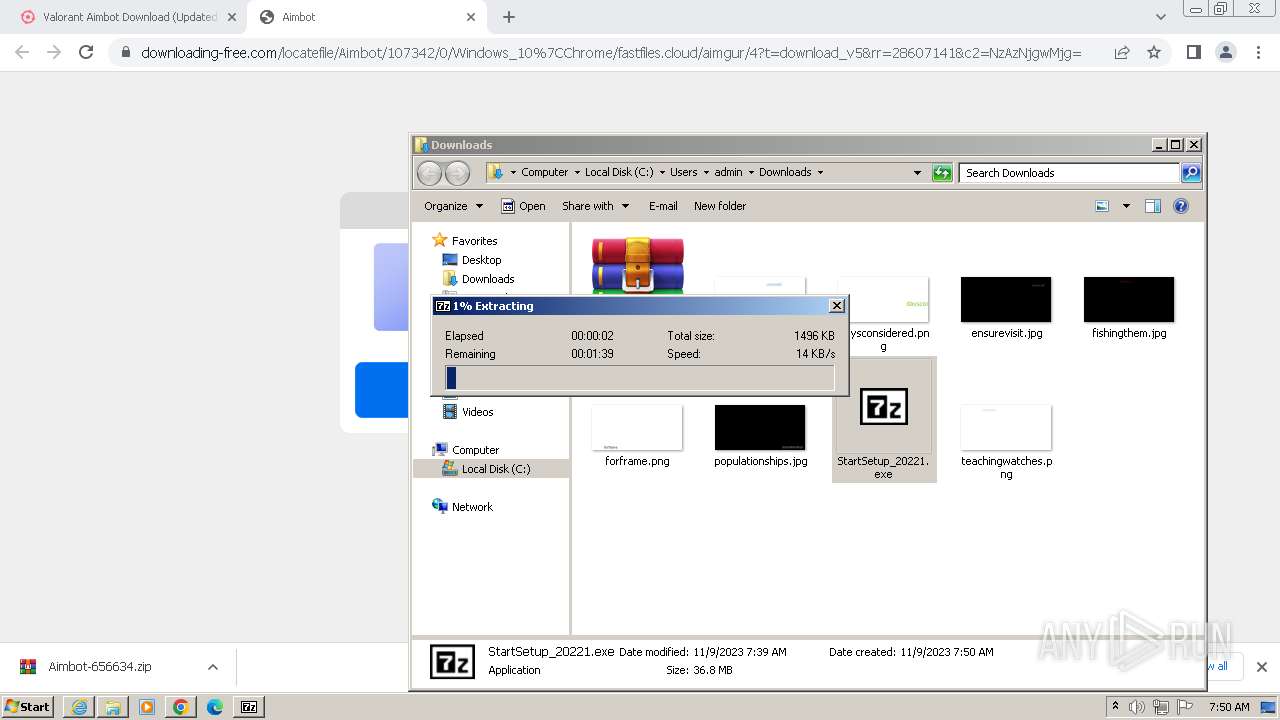Open the Organize menu
The width and height of the screenshot is (1280, 720).
454,206
